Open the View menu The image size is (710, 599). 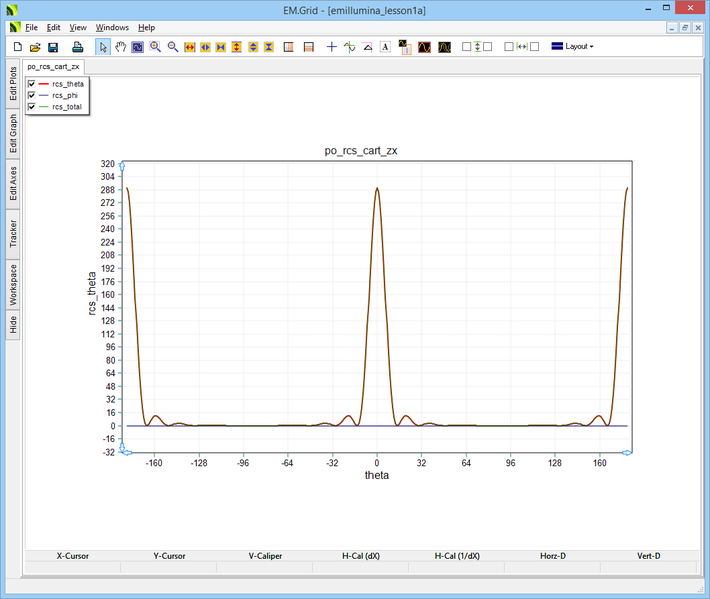pyautogui.click(x=78, y=27)
